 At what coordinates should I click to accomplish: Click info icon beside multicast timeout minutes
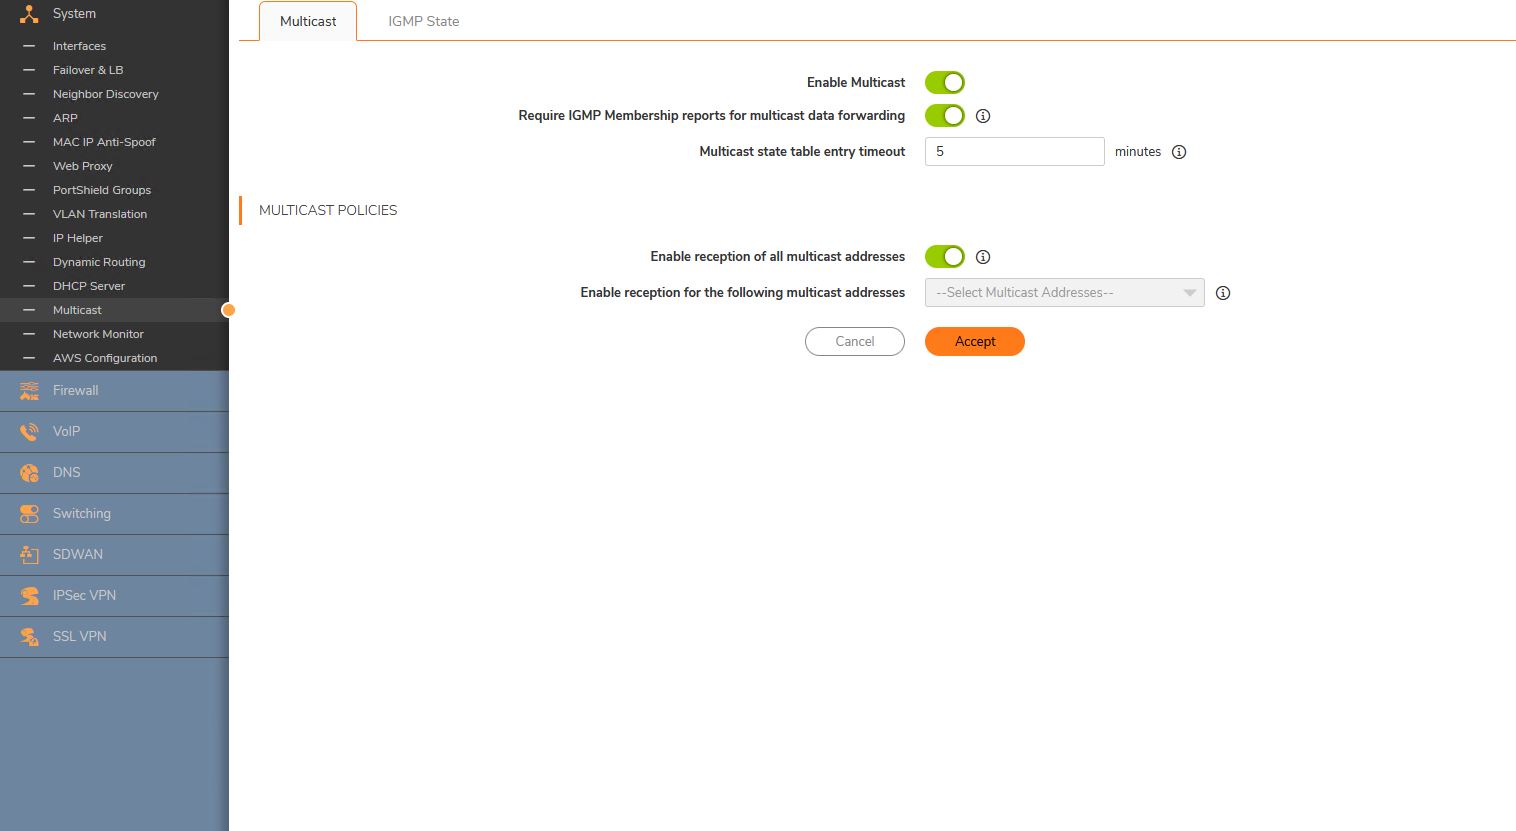pos(1179,152)
